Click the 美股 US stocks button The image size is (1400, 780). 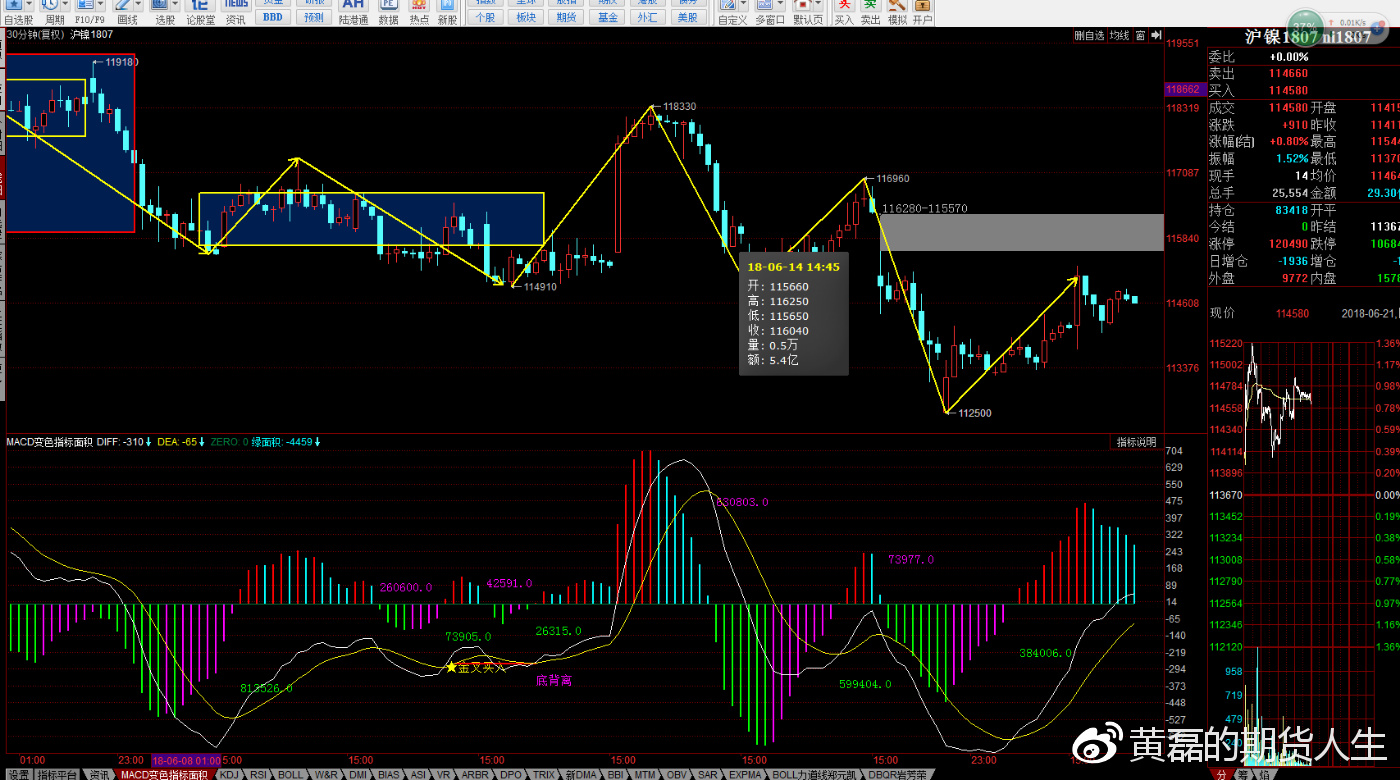pyautogui.click(x=688, y=18)
